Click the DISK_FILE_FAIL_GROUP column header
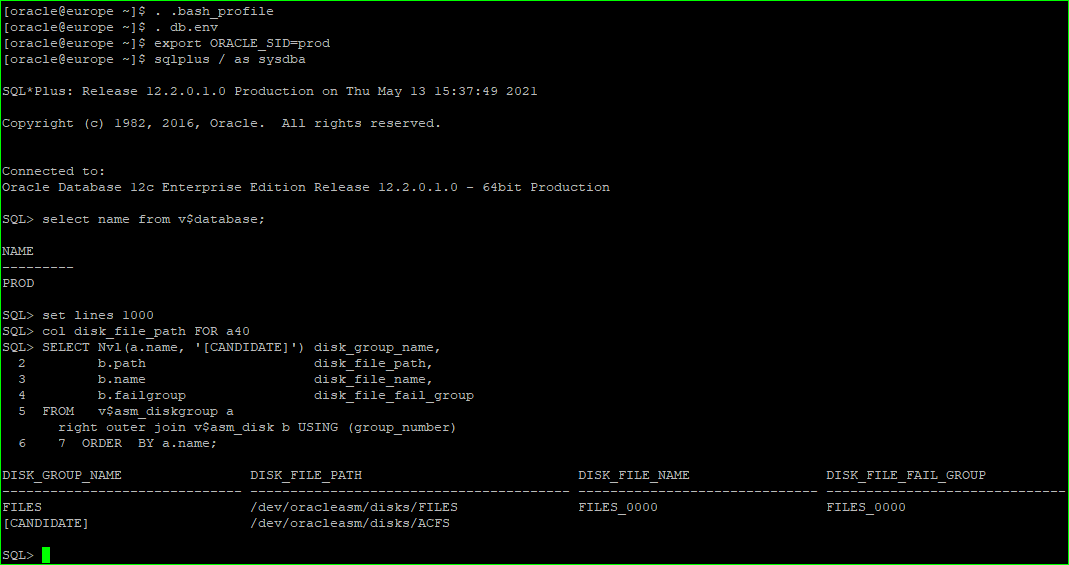Image resolution: width=1069 pixels, height=565 pixels. [x=906, y=475]
